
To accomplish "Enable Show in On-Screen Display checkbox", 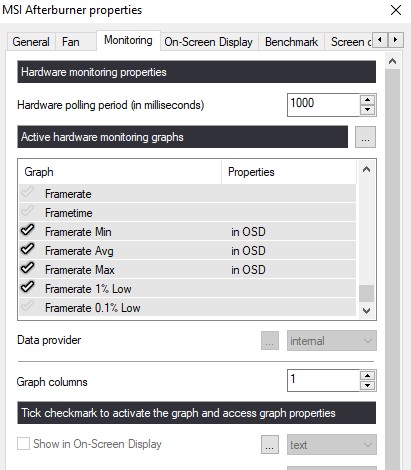I will coord(23,444).
